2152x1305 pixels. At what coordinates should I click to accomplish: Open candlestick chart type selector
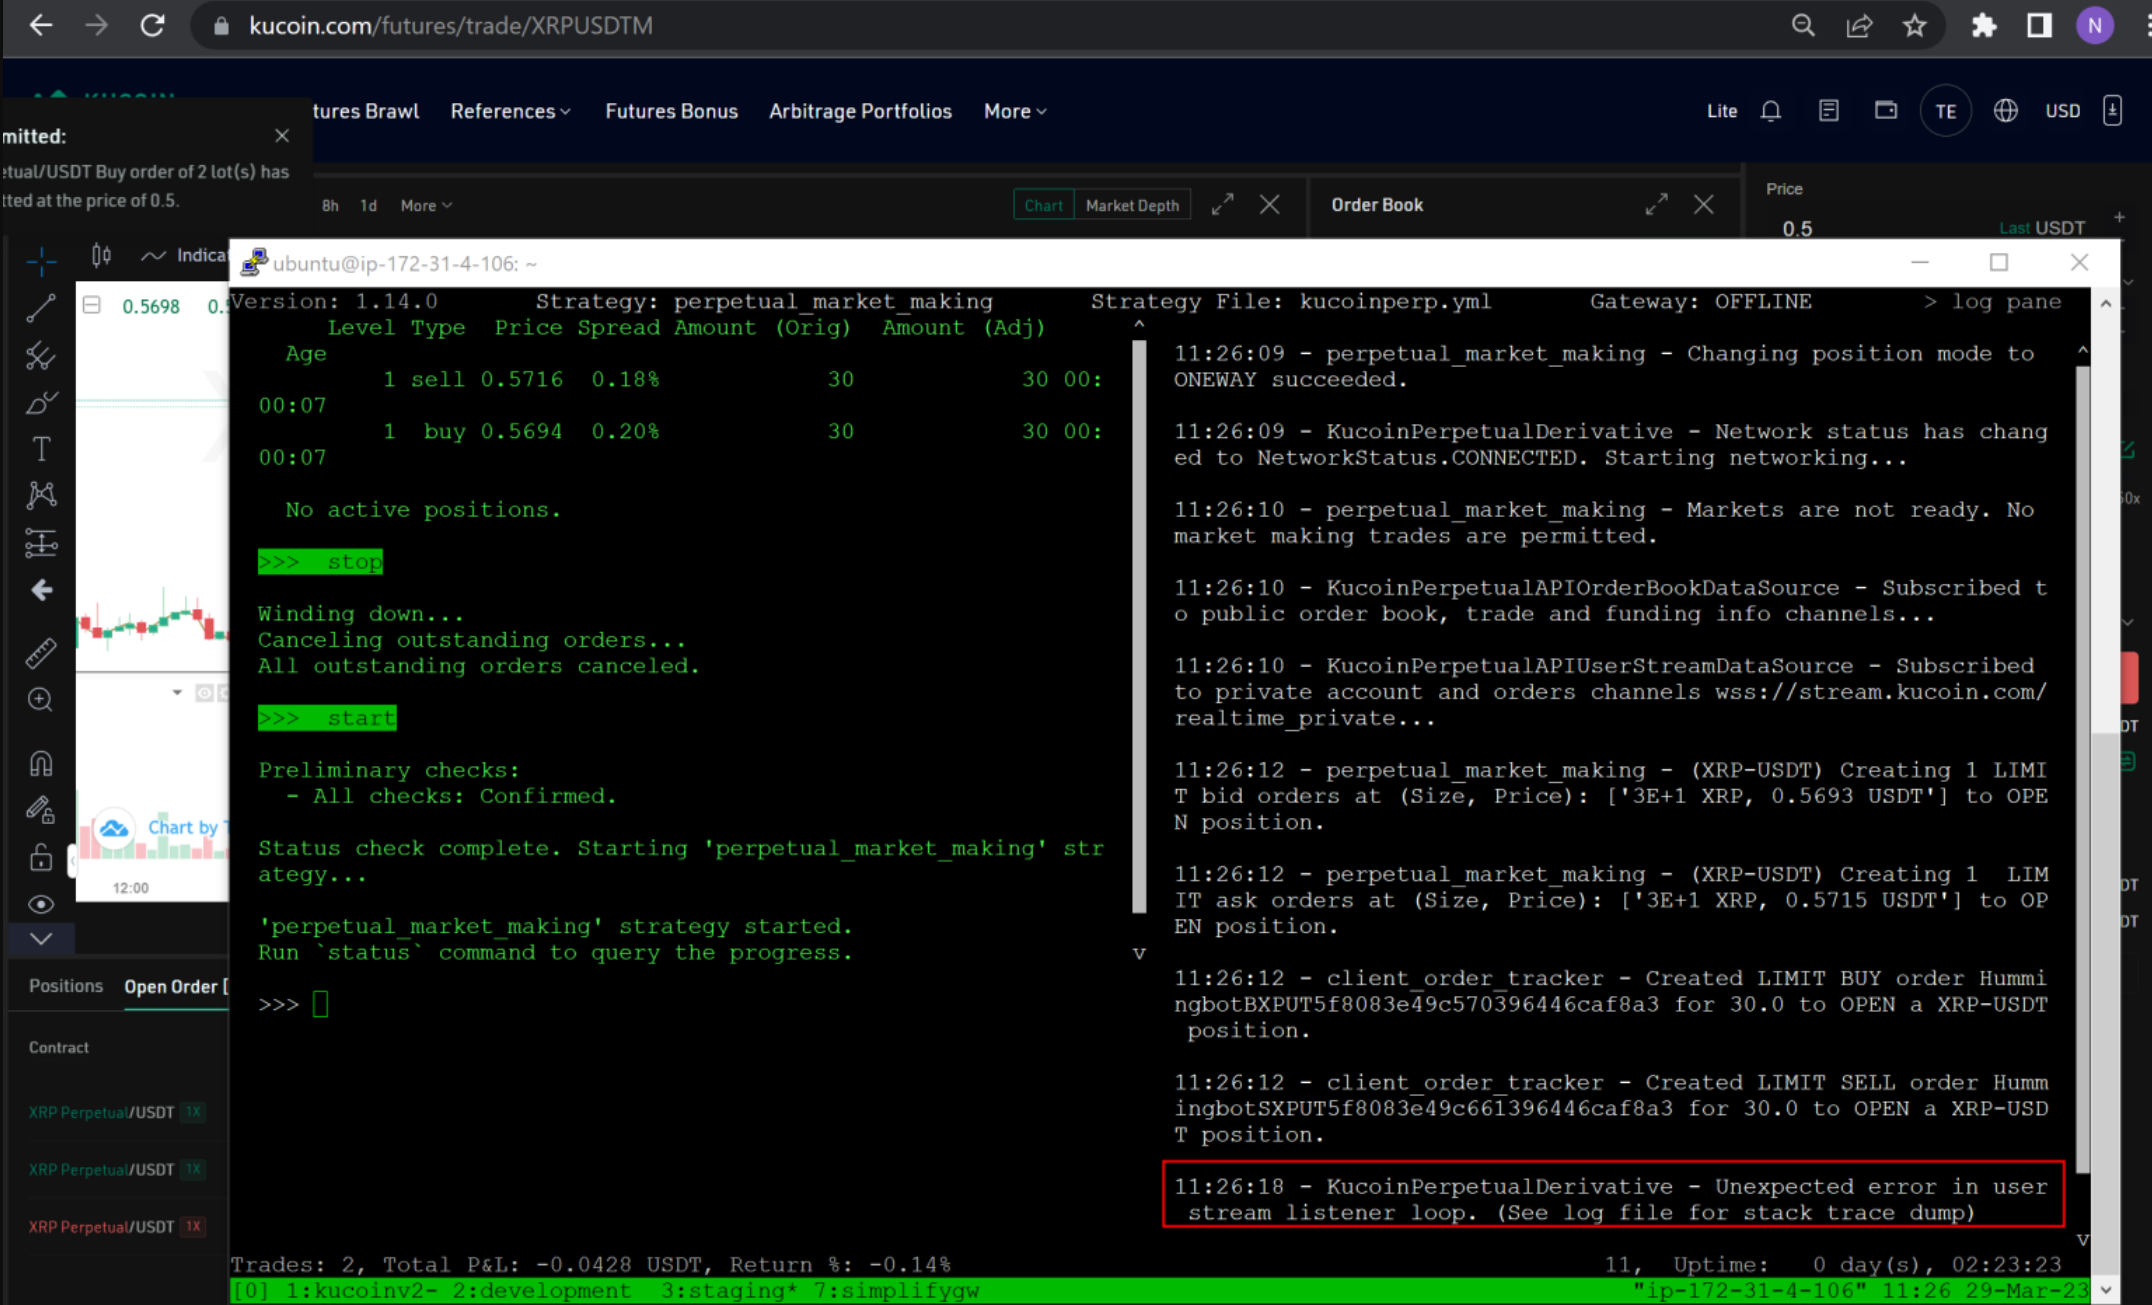pyautogui.click(x=101, y=256)
